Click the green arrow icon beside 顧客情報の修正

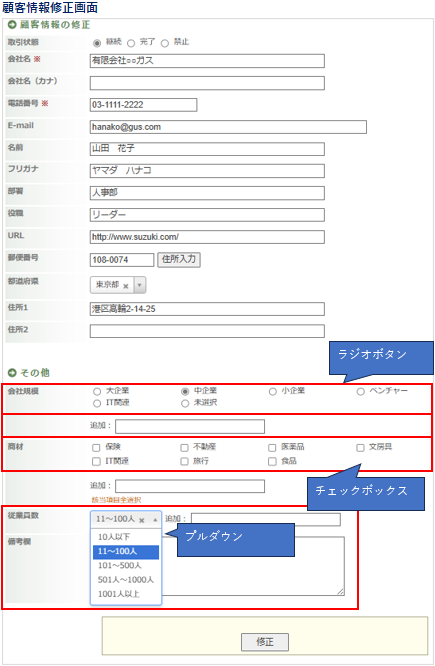tap(12, 25)
